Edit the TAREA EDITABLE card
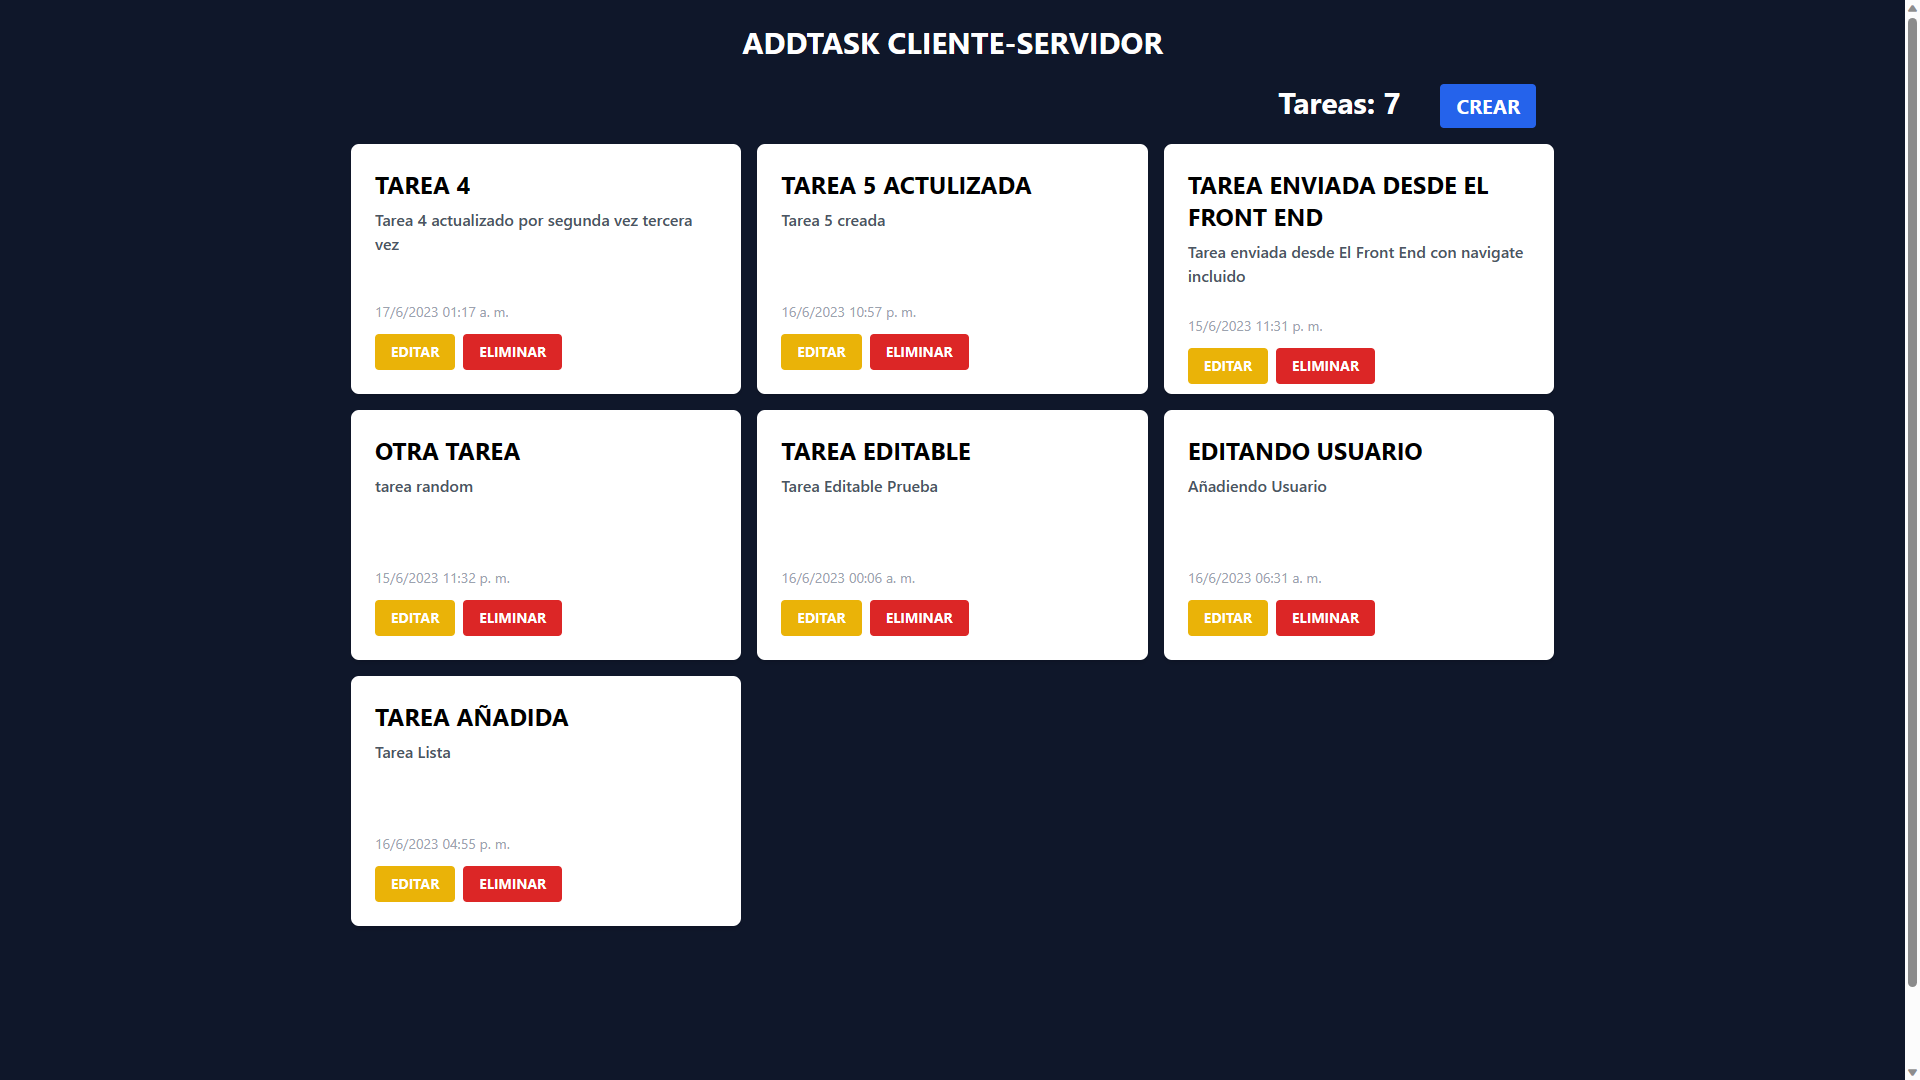The image size is (1920, 1080). [x=821, y=618]
